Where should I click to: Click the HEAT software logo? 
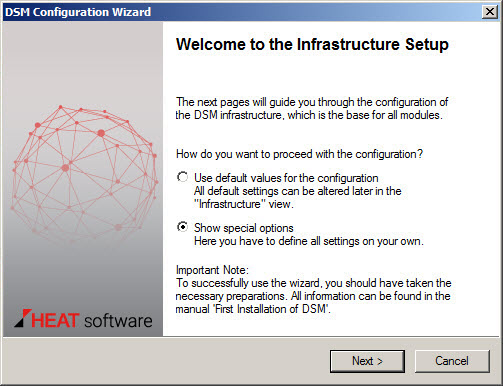83,319
